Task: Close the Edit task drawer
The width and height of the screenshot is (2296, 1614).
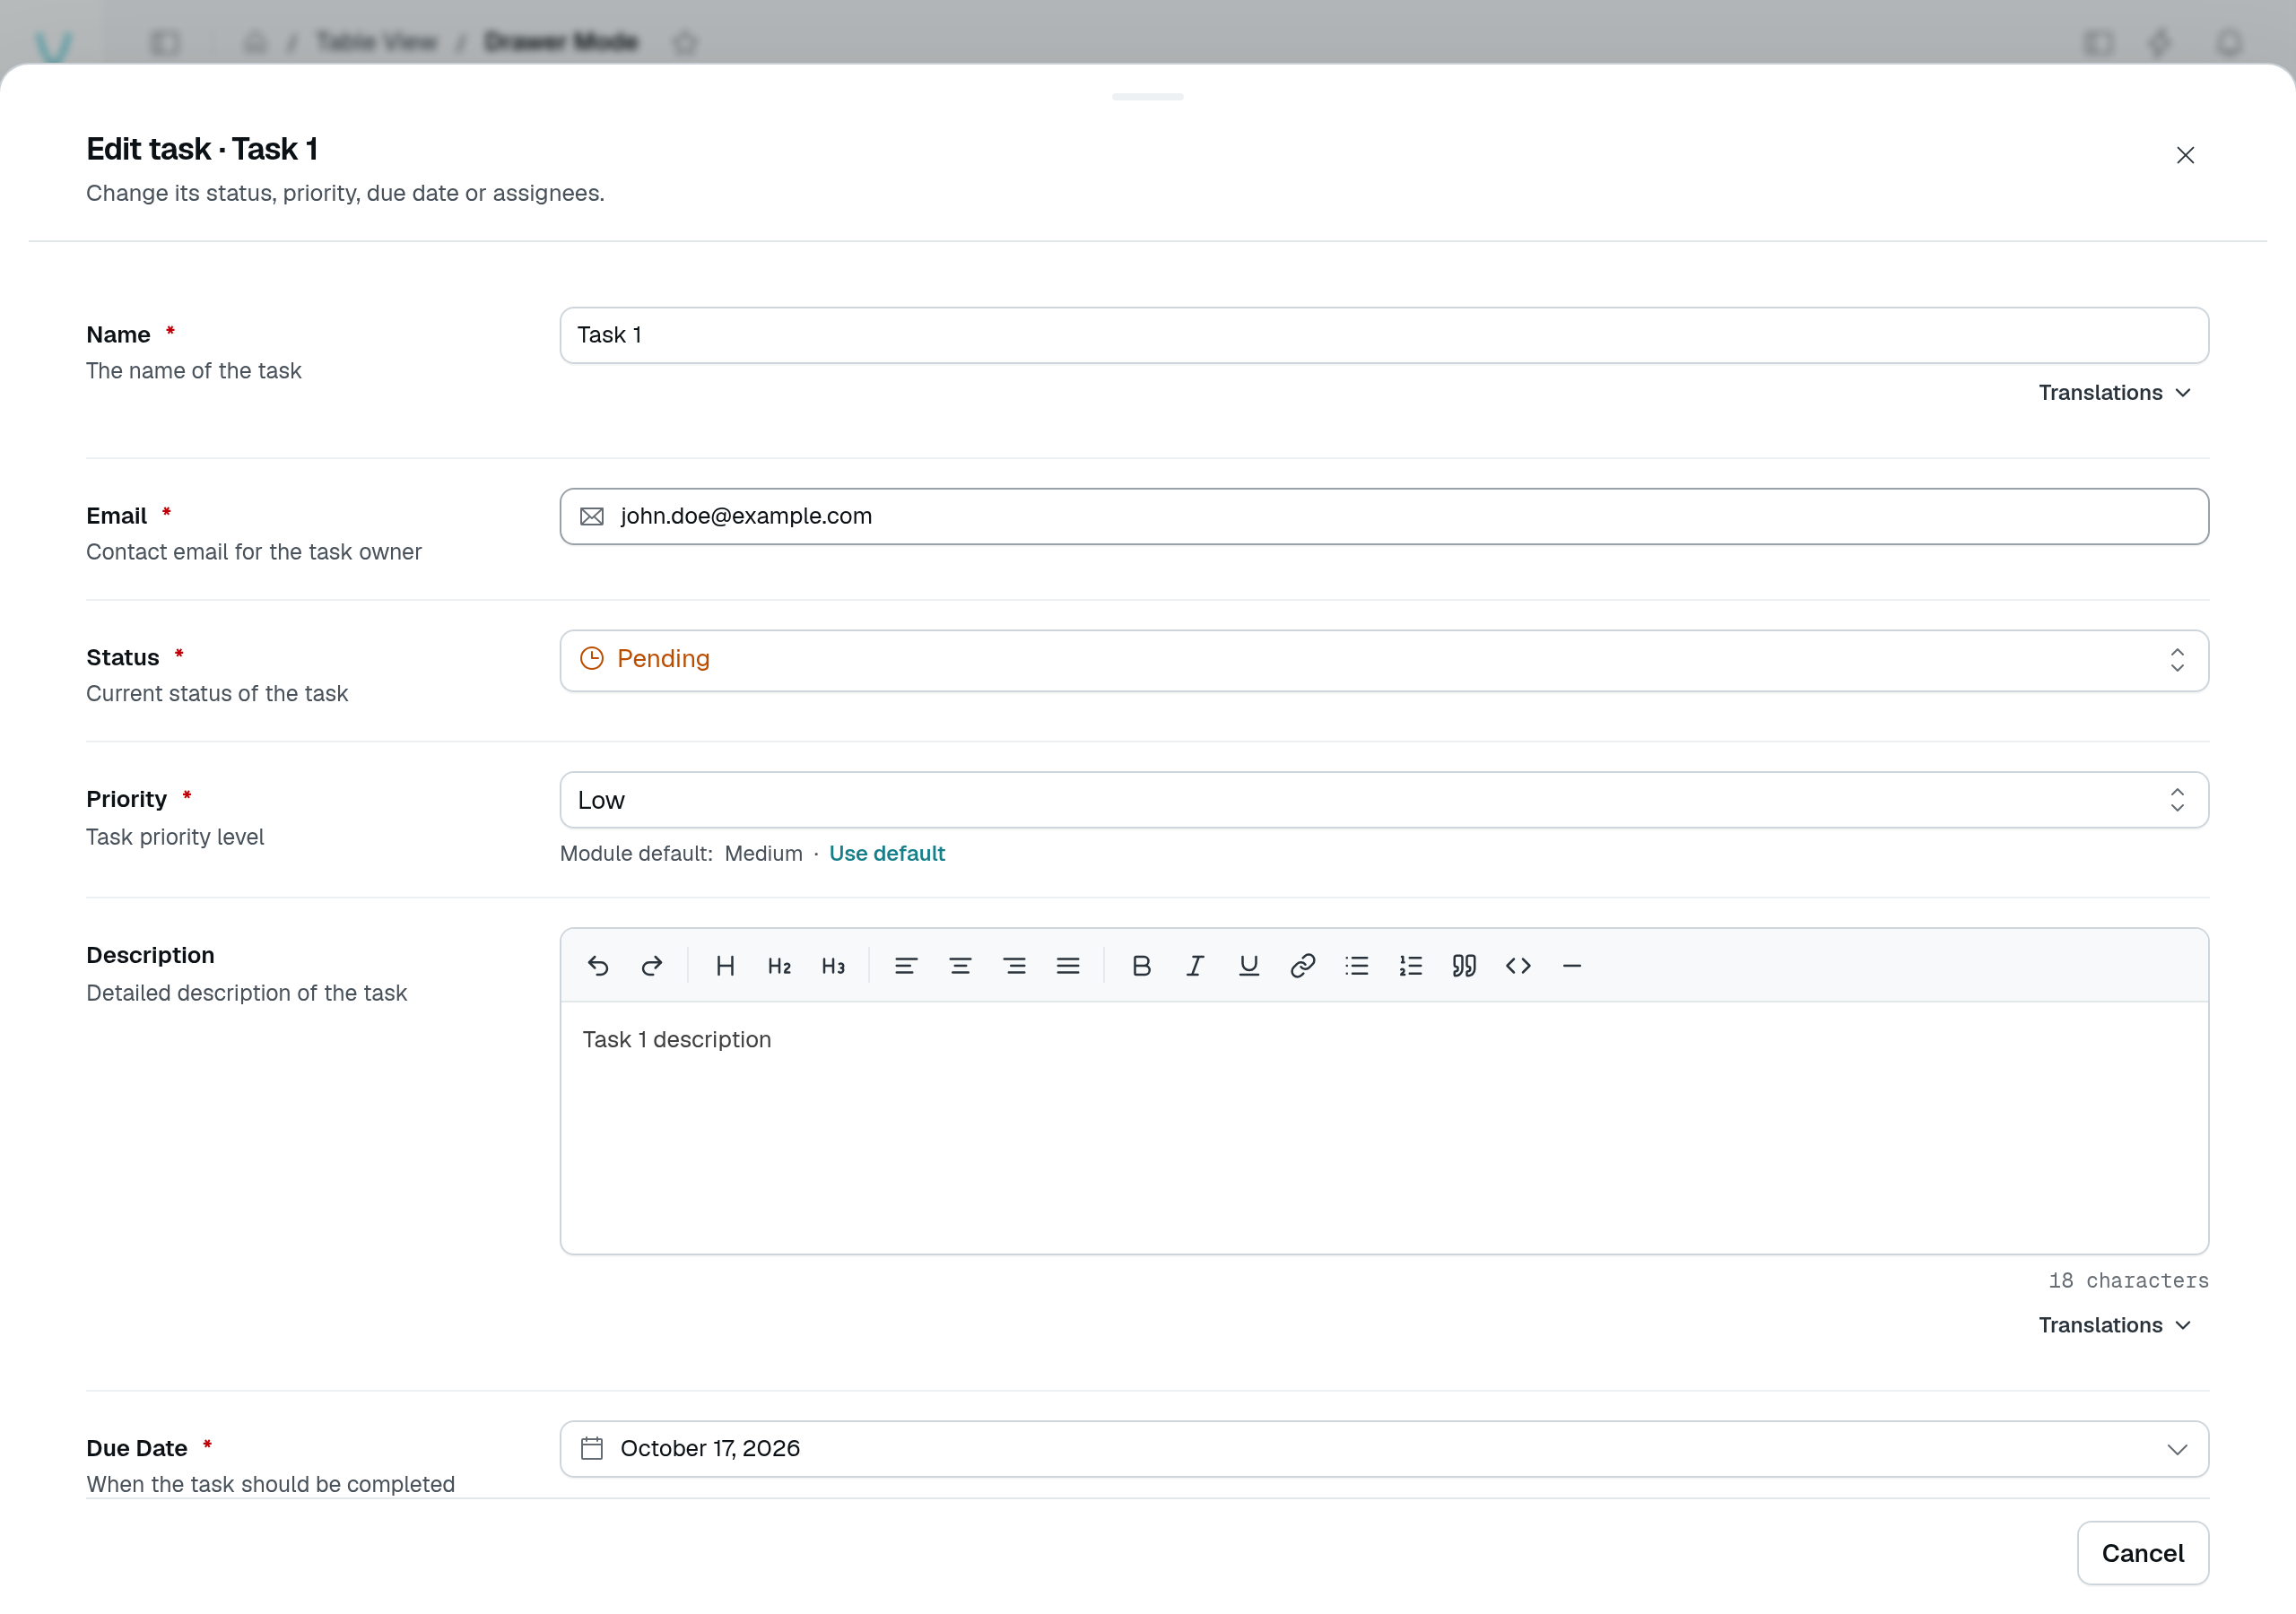Action: click(x=2185, y=155)
